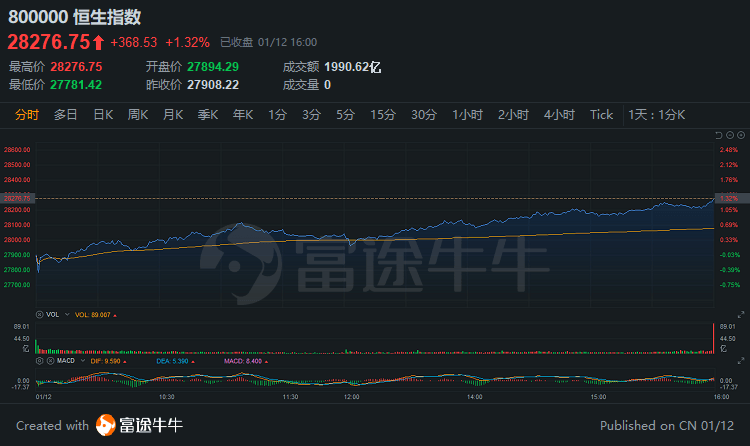Click the 14:00 time axis label
750x446 pixels.
click(474, 397)
